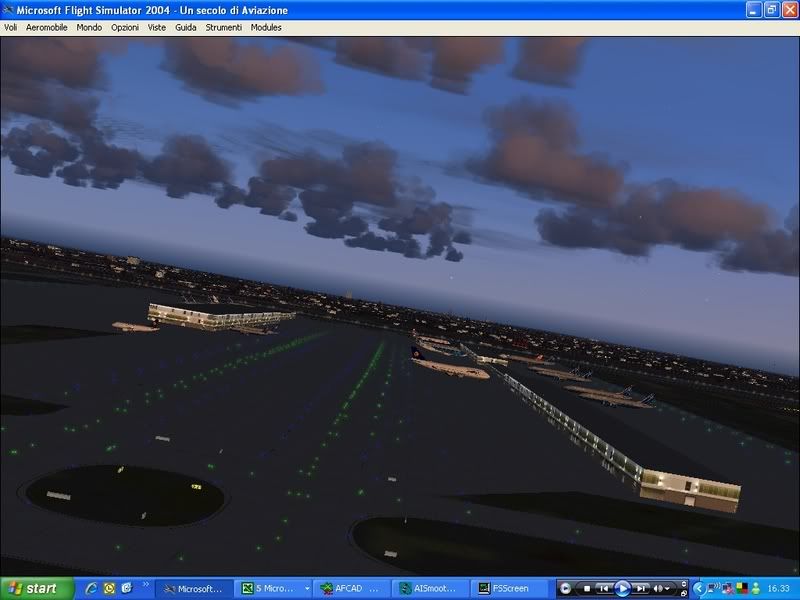Viewport: 800px width, 600px height.
Task: Expand the Quick Launch overflow chevron
Action: 145,584
